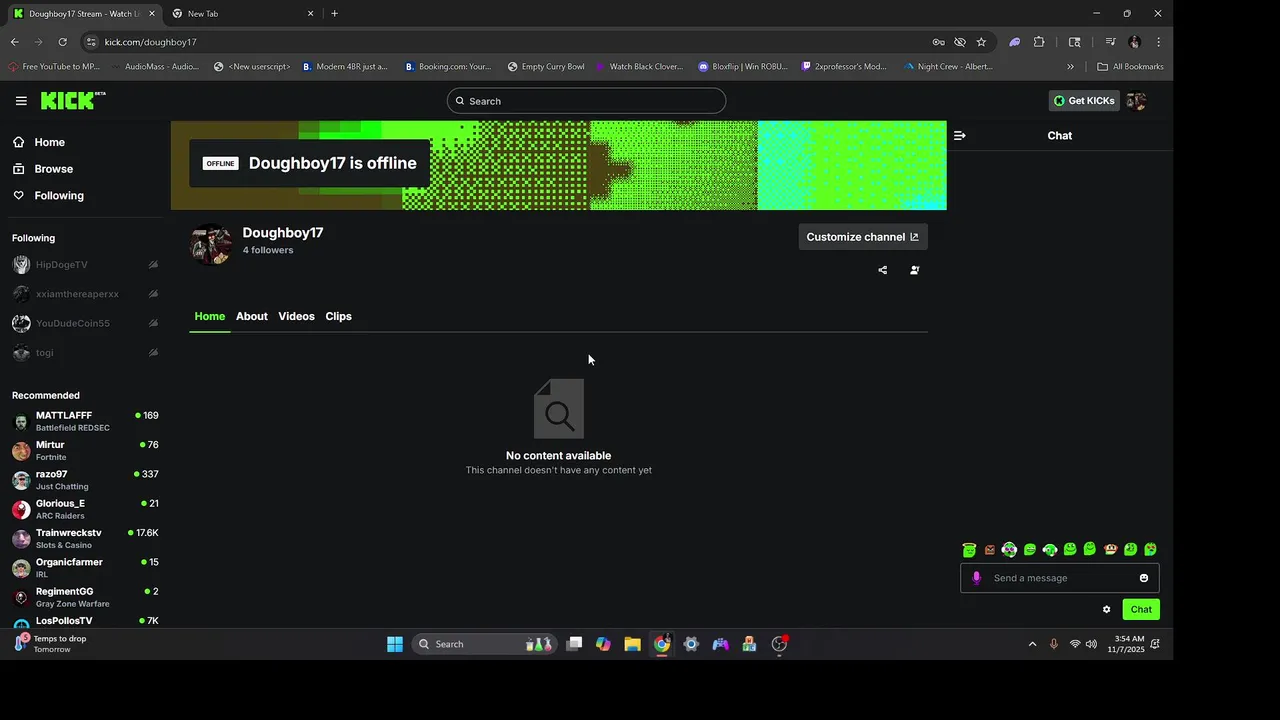Open Chrome extensions puzzle icon
The image size is (1280, 720).
click(1039, 42)
